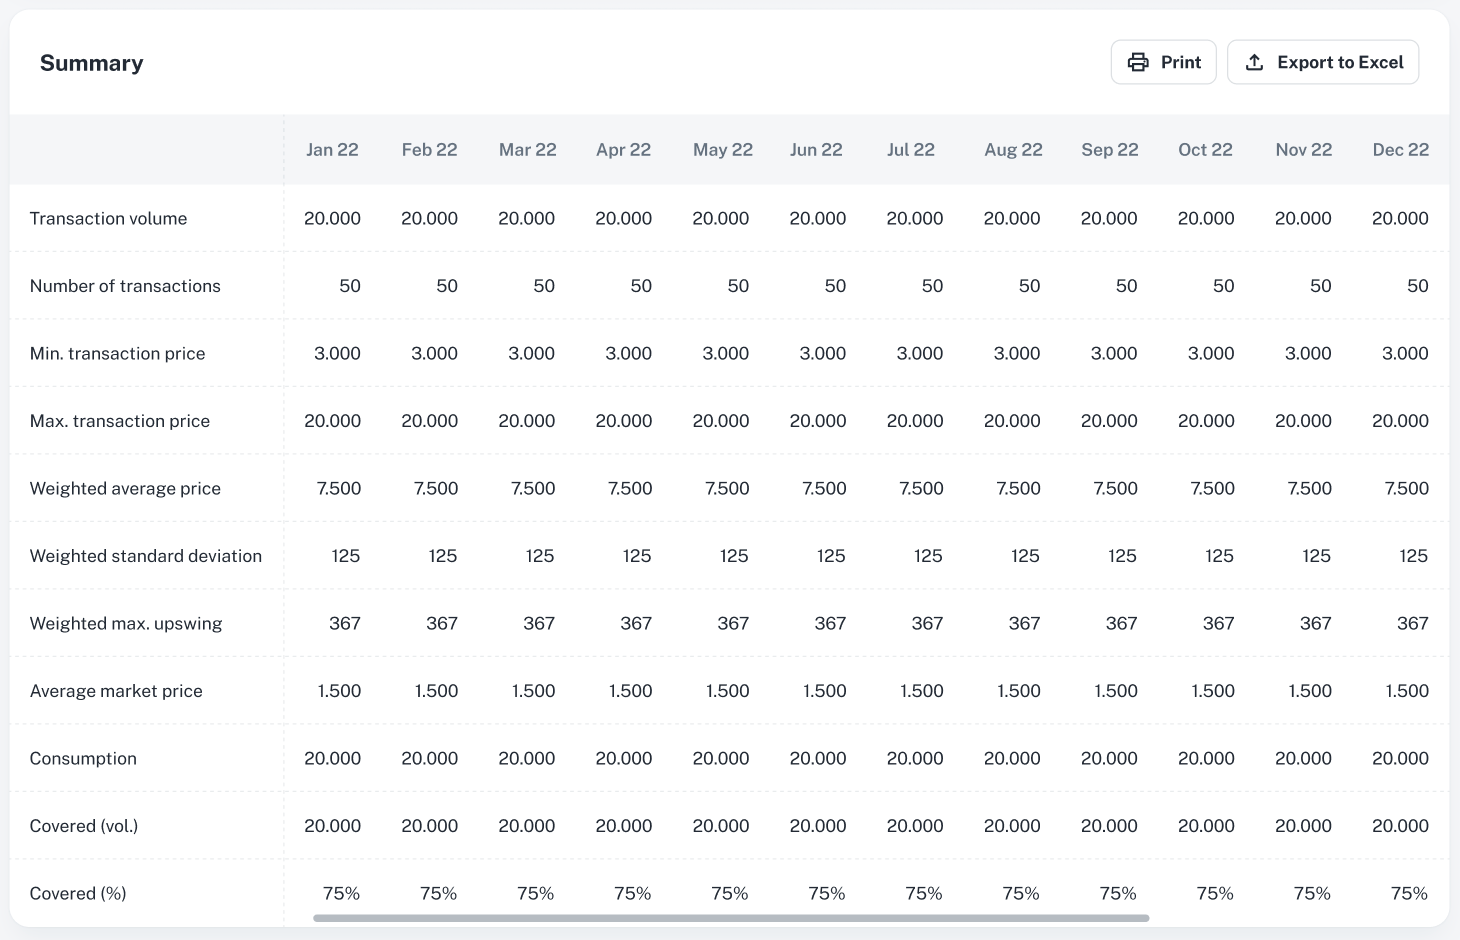Click the printer icon
The height and width of the screenshot is (940, 1460).
pyautogui.click(x=1138, y=62)
